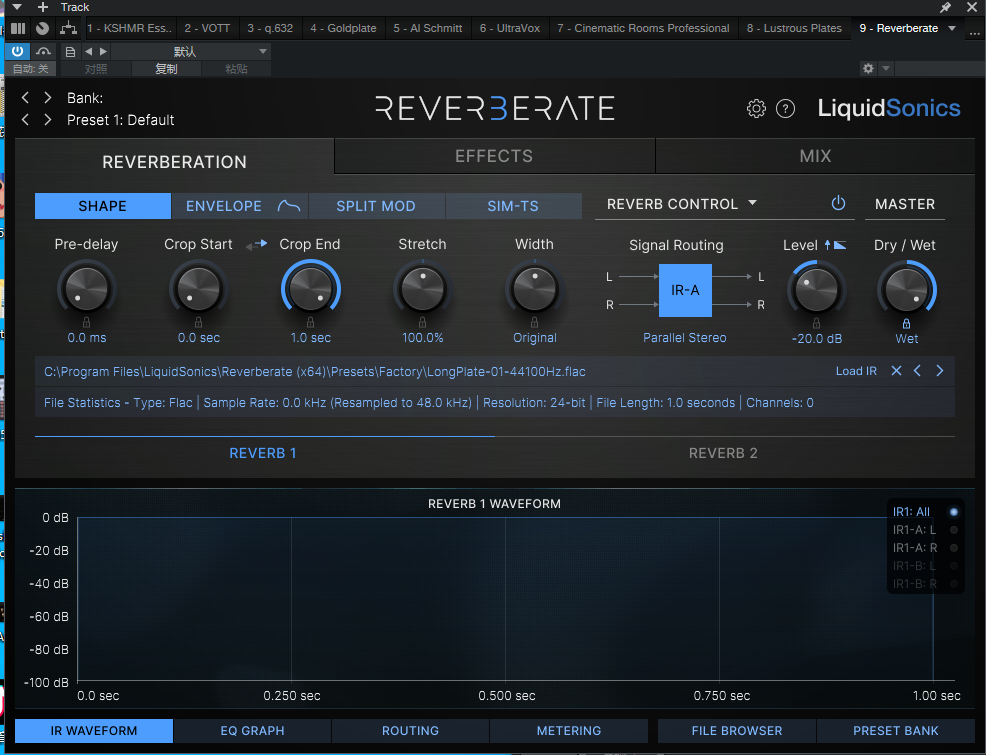Toggle the Crop Start lock icon
Viewport: 986px width, 755px height.
198,322
